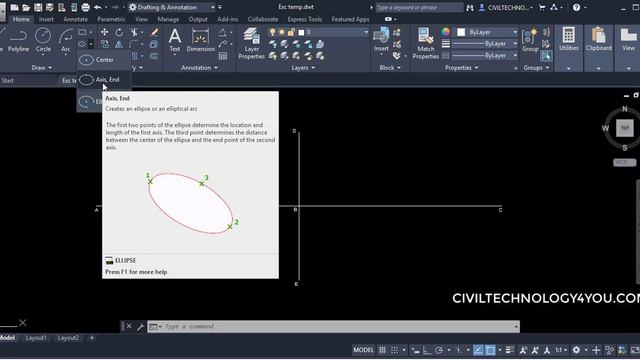Click the Autodesk App Store cart icon
Screen dimensions: 640x360
[542, 7]
